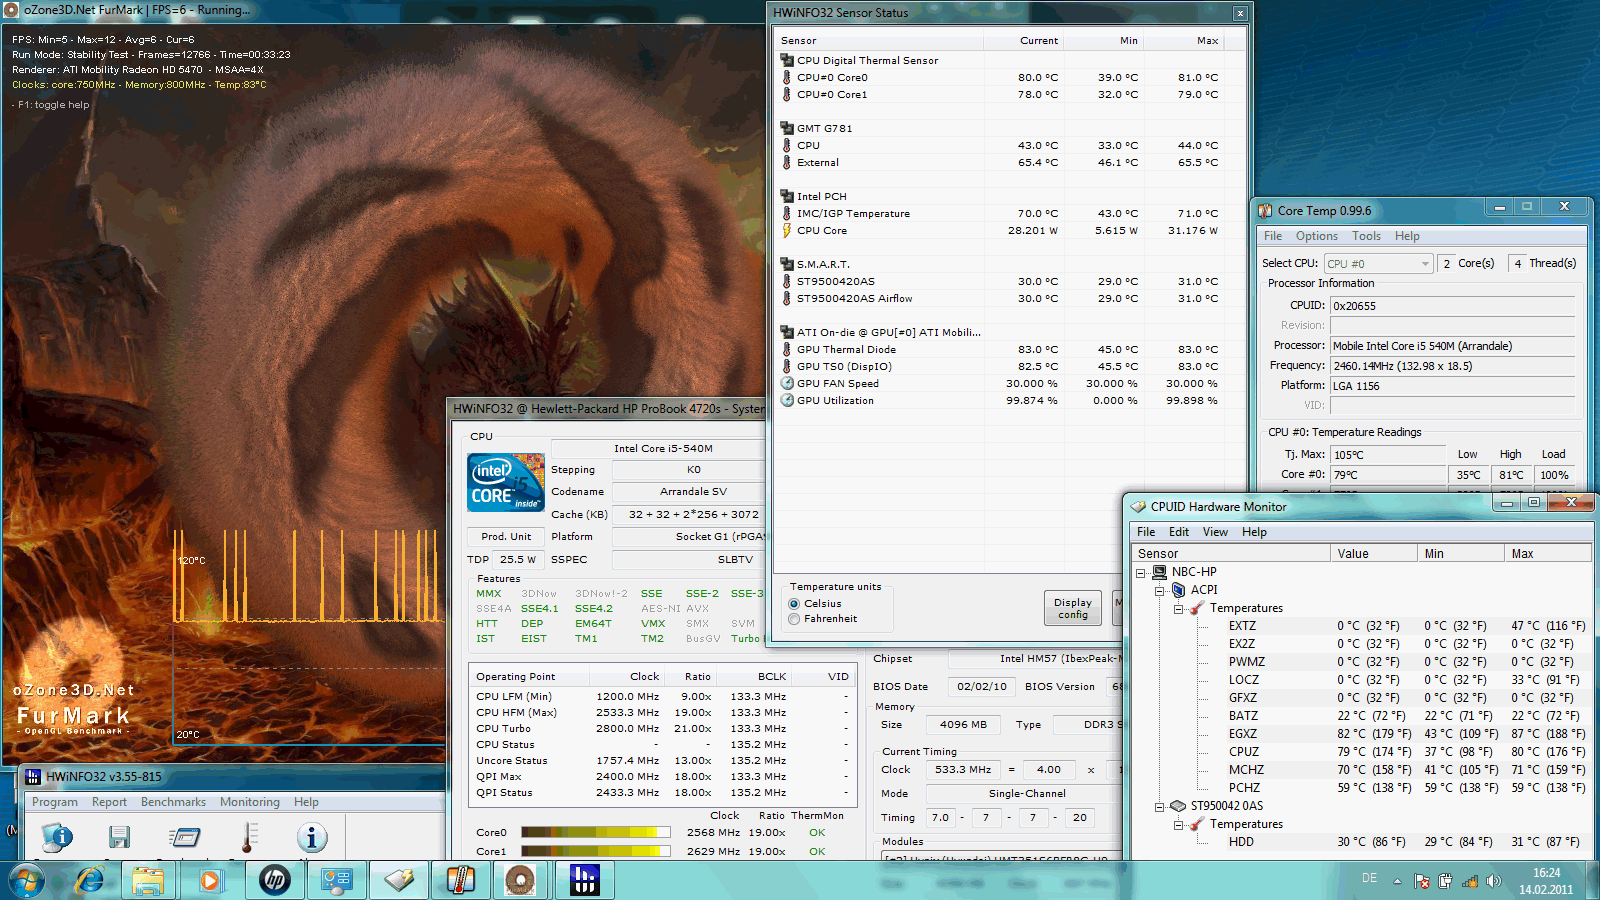Click the Display config button

tap(1073, 608)
